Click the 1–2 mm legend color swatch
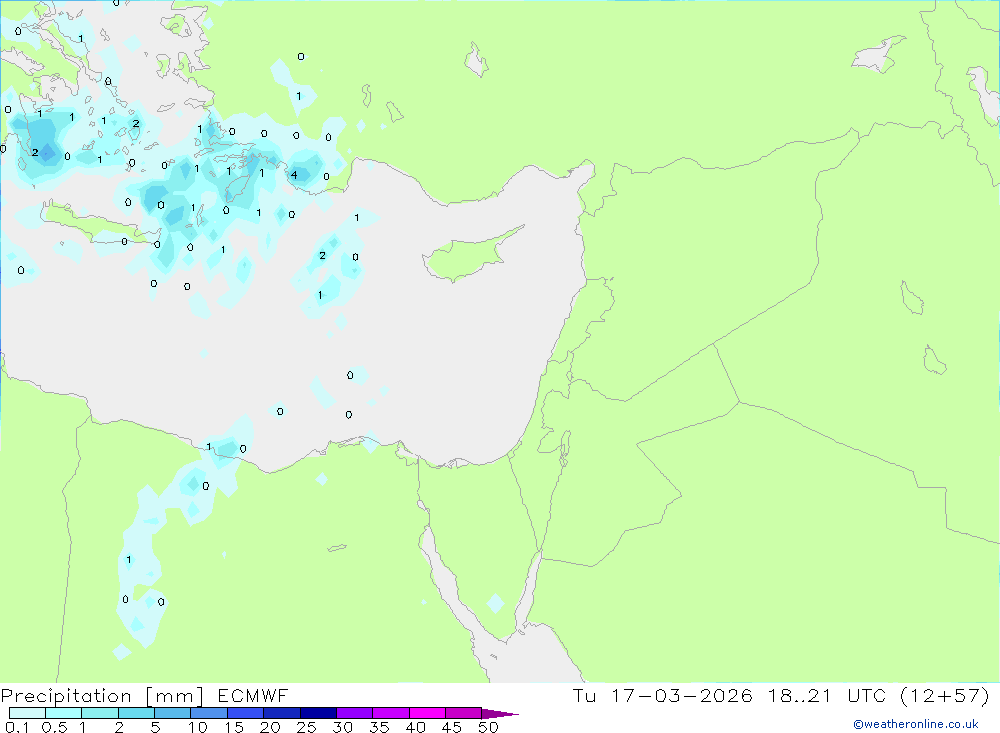This screenshot has height=733, width=1000. pos(100,713)
